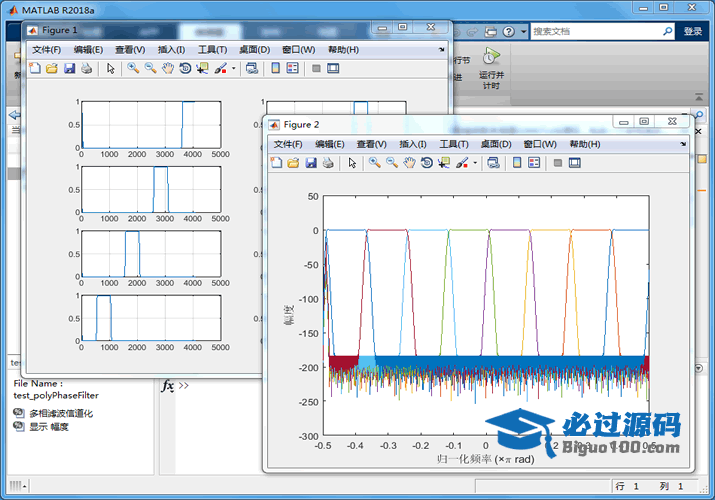Insert Colorbar icon in Figure 1 toolbar

tap(275, 68)
